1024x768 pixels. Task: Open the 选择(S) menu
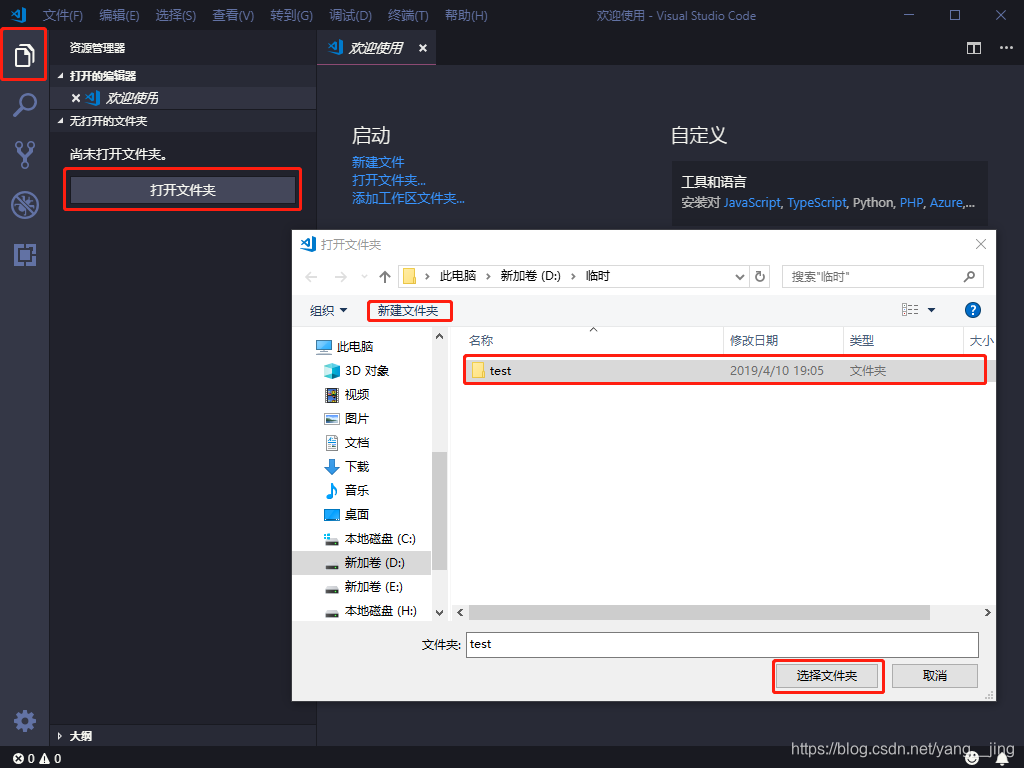pos(176,15)
